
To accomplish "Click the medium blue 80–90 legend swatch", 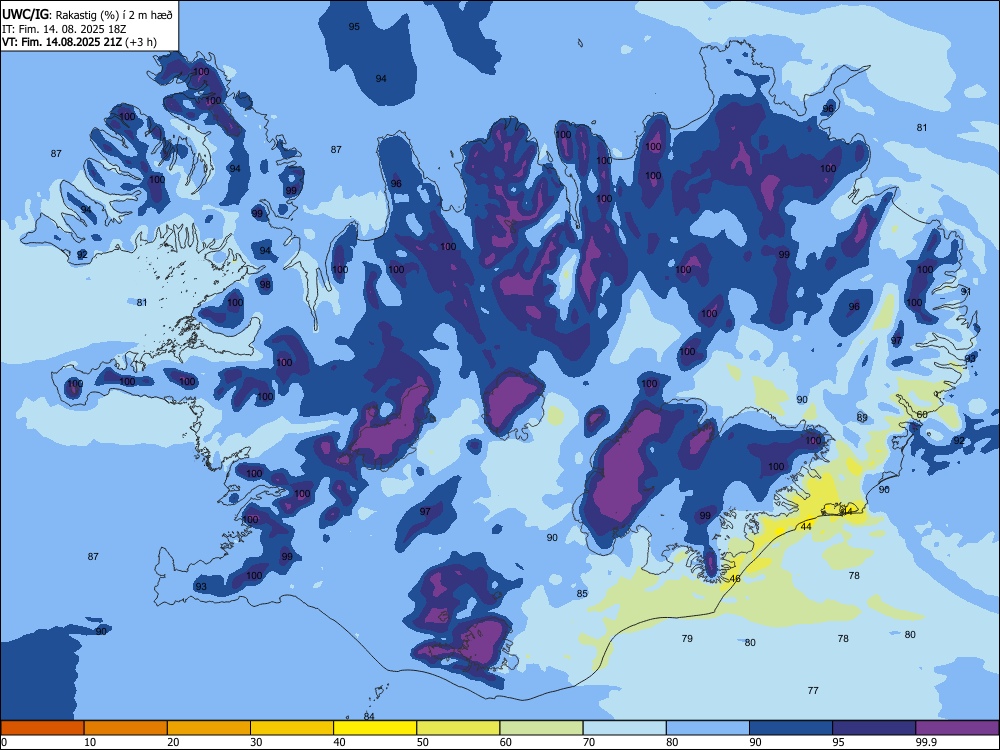I will coord(708,728).
